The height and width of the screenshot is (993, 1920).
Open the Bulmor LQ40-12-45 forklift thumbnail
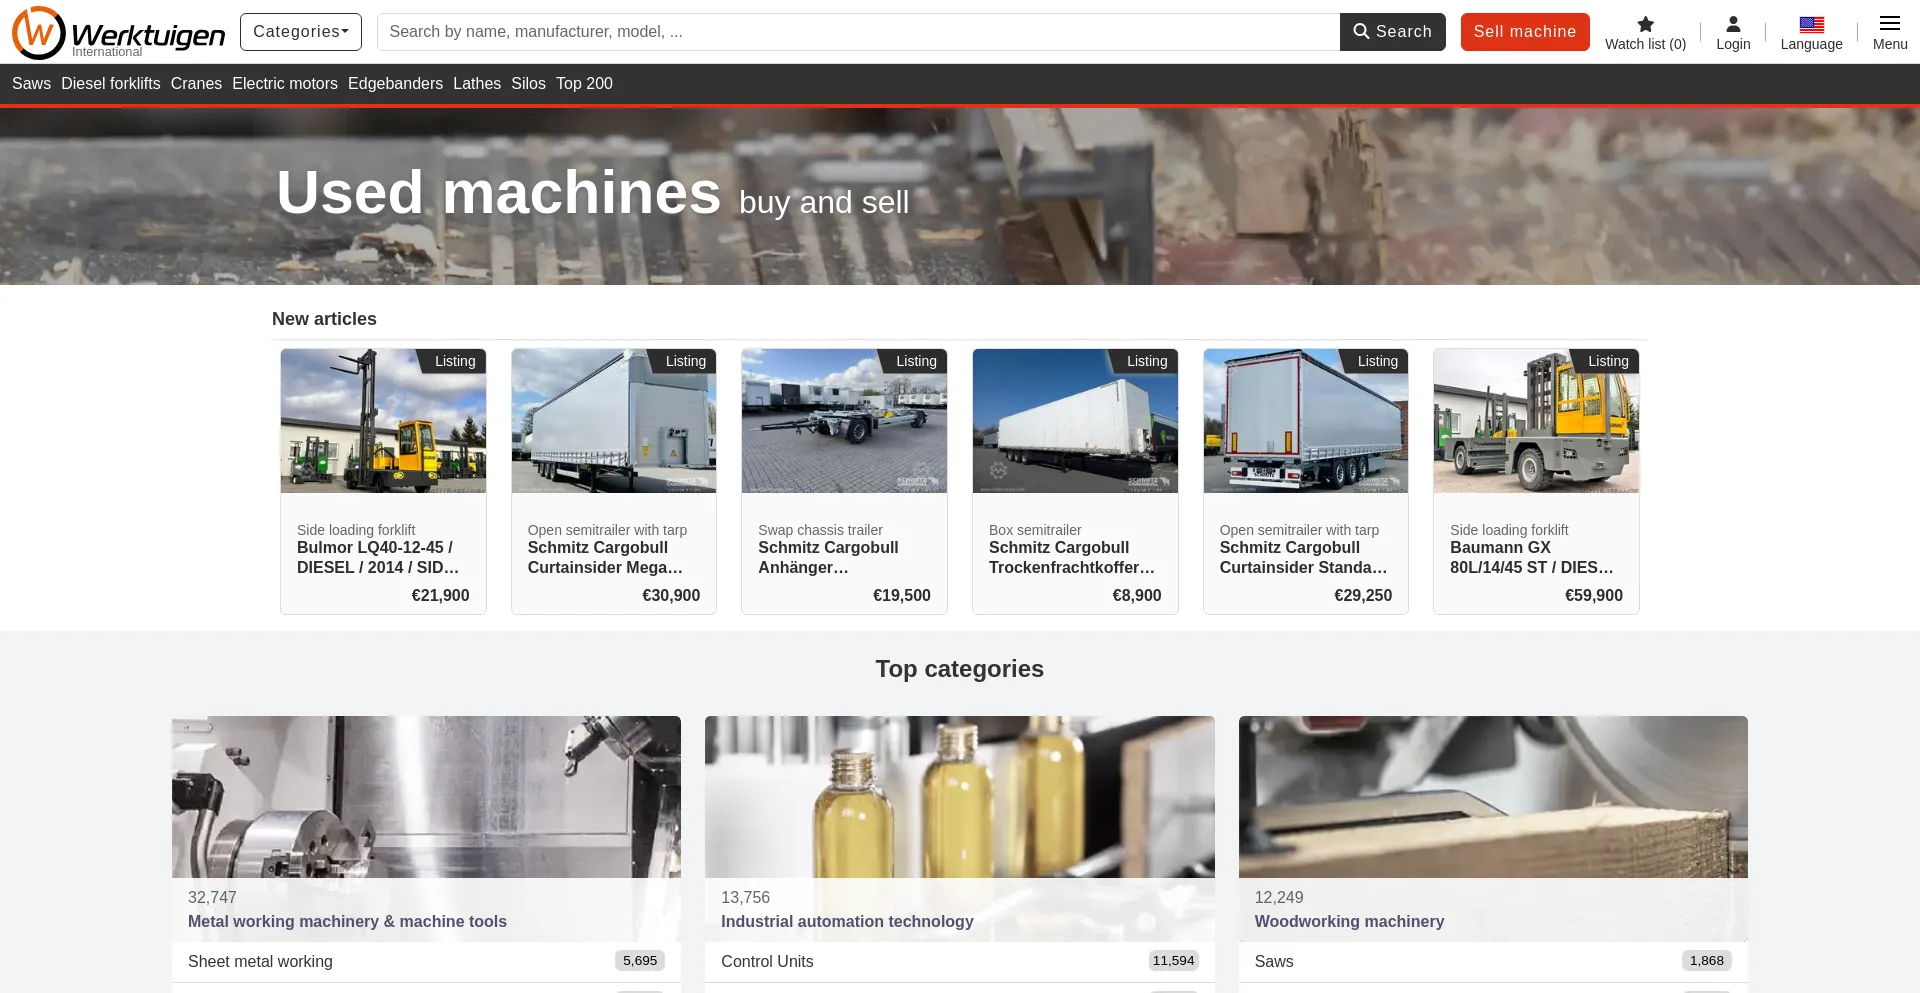(x=383, y=421)
